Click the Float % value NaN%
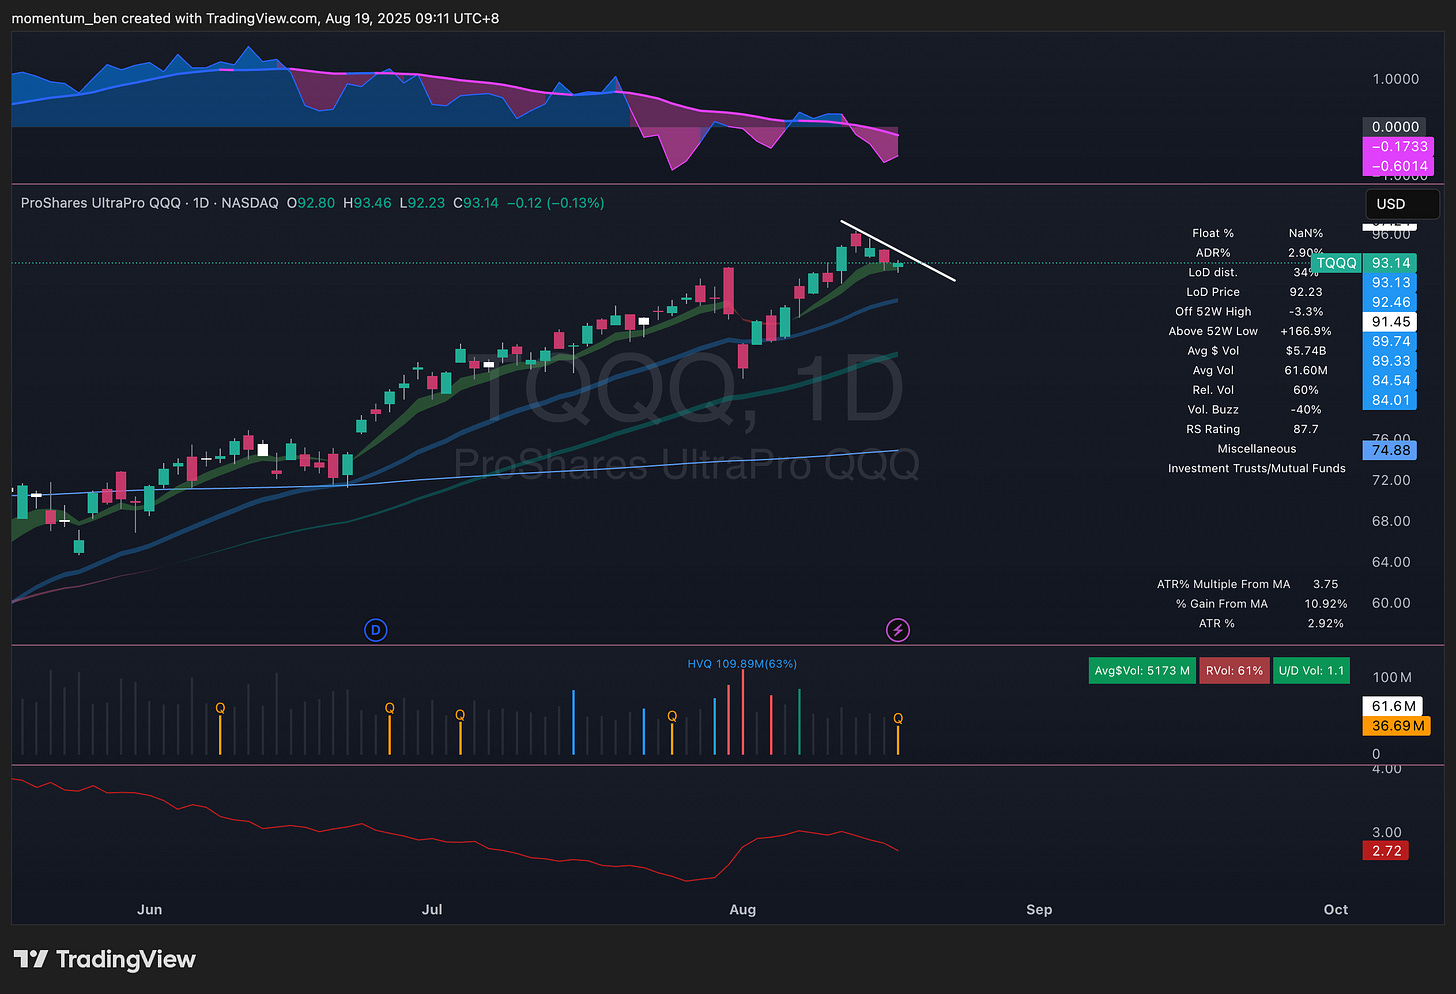 coord(1306,233)
